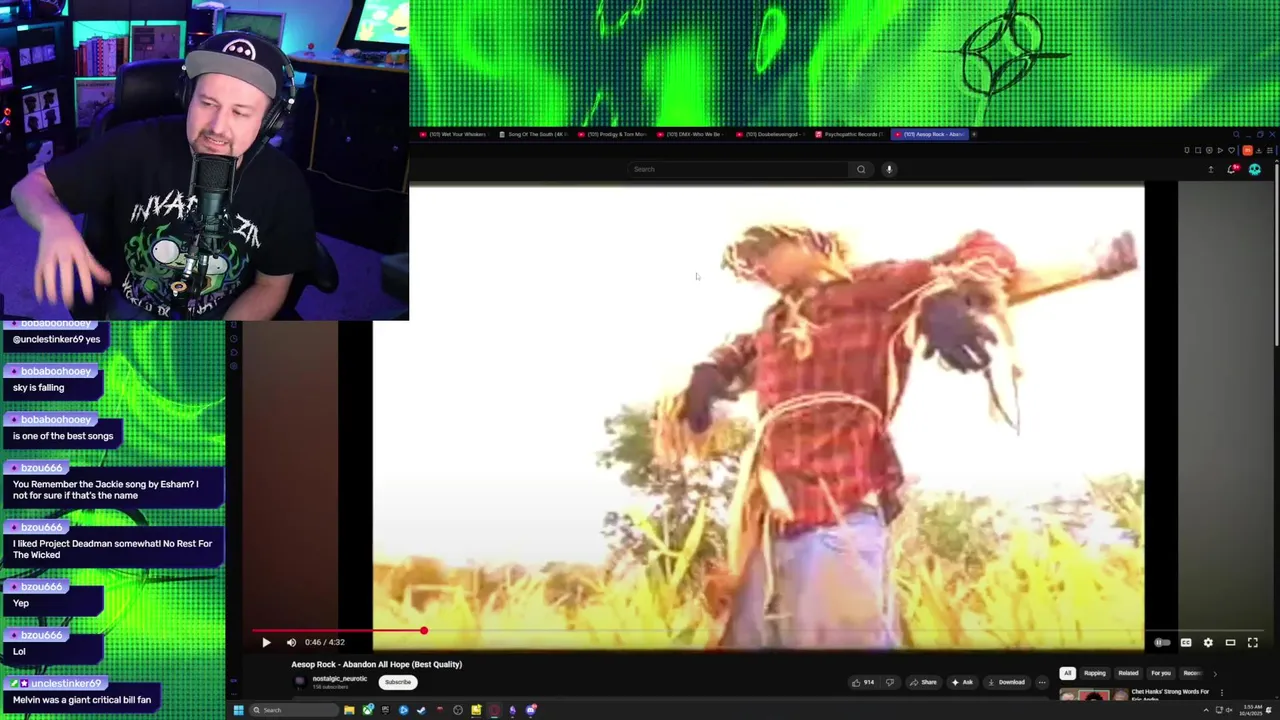Image resolution: width=1280 pixels, height=720 pixels.
Task: Open the nostalgic_neurotic channel avatar
Action: [x=300, y=682]
